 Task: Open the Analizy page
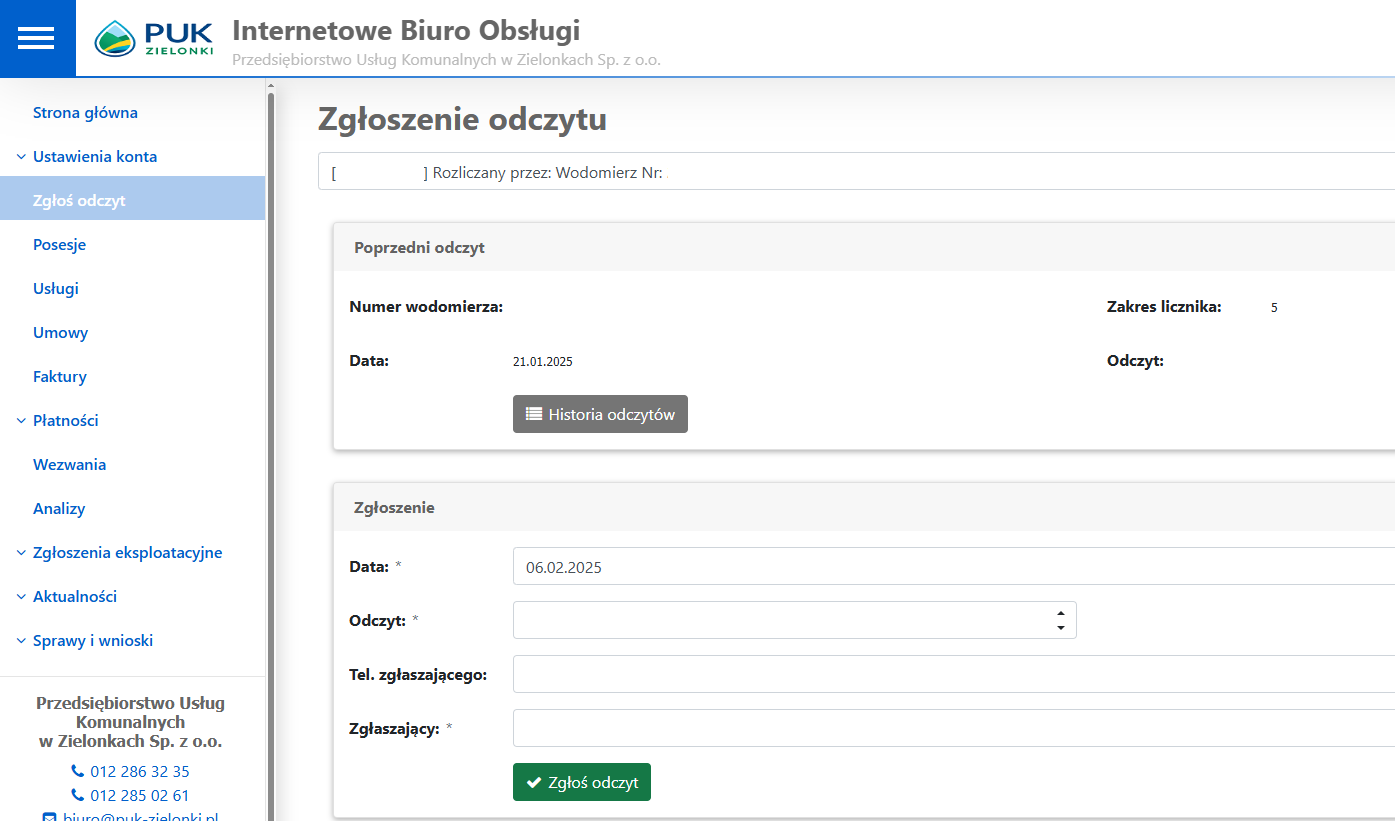pyautogui.click(x=59, y=508)
